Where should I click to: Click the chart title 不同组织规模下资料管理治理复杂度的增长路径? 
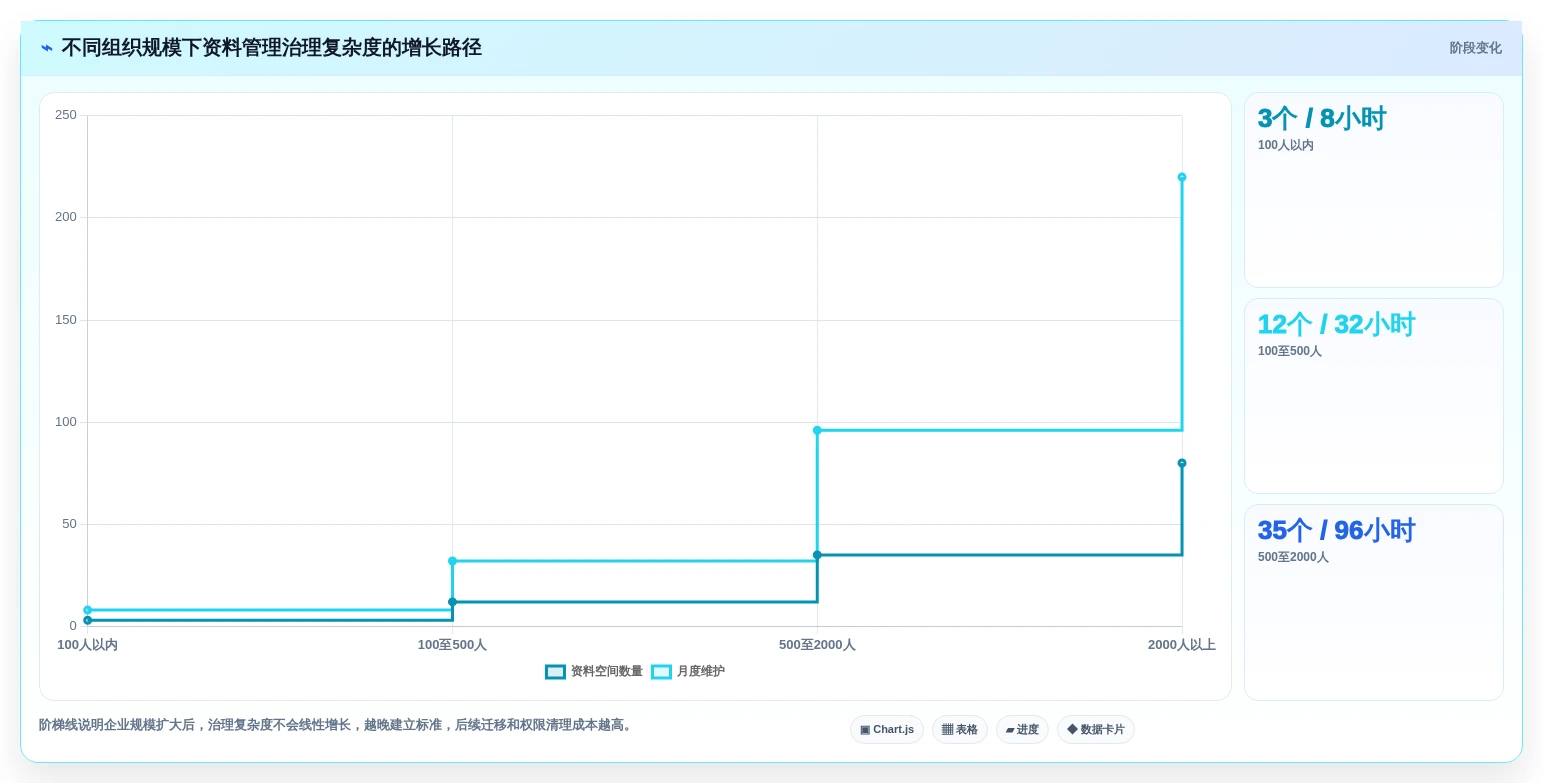click(272, 48)
